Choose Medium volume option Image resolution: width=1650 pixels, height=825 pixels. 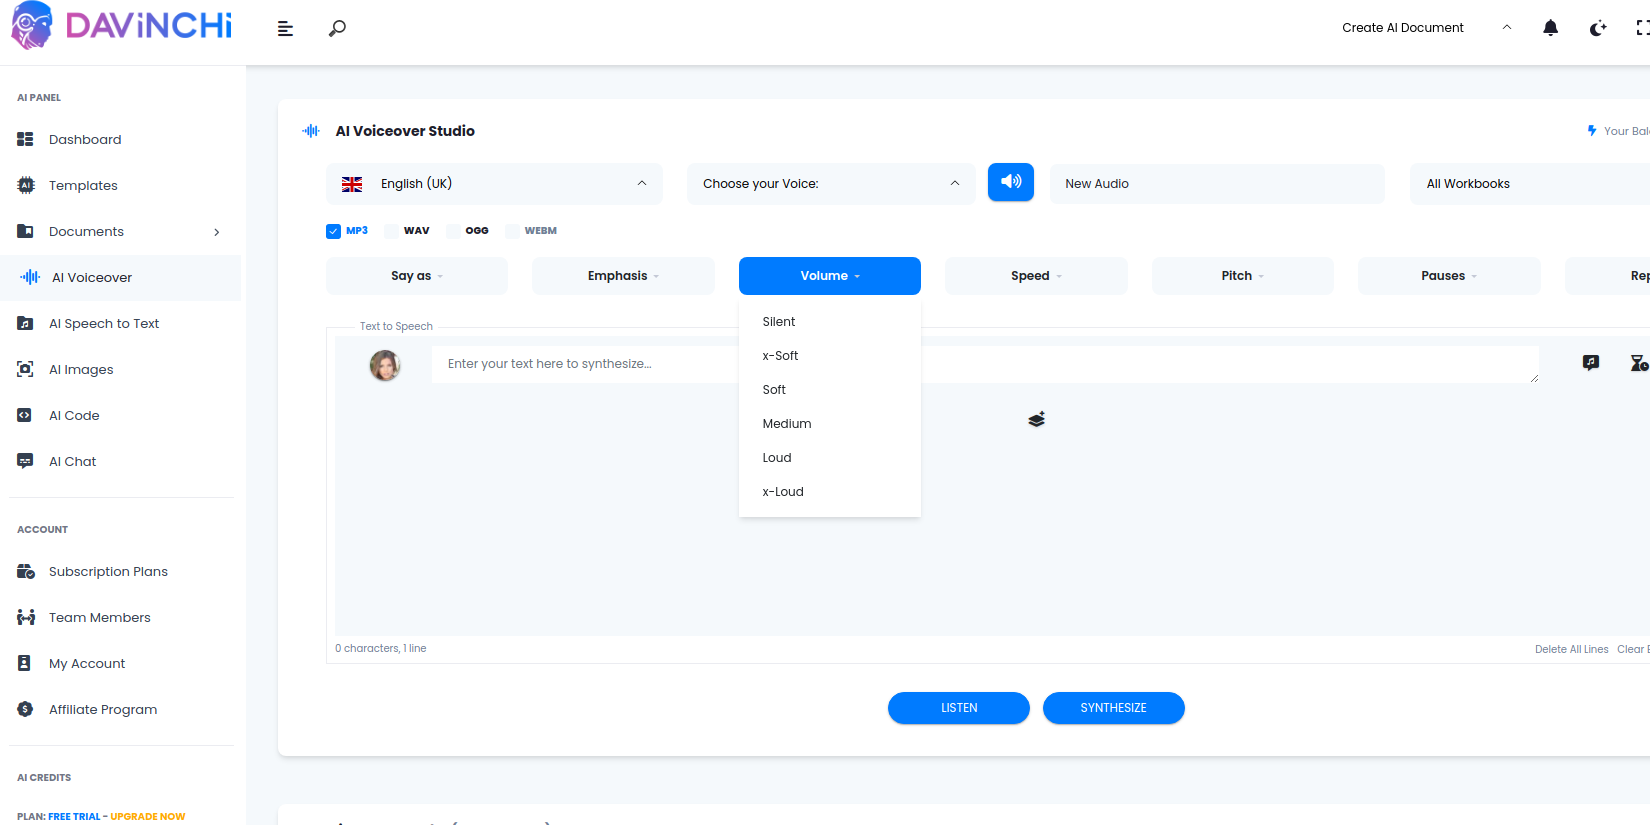(x=787, y=424)
